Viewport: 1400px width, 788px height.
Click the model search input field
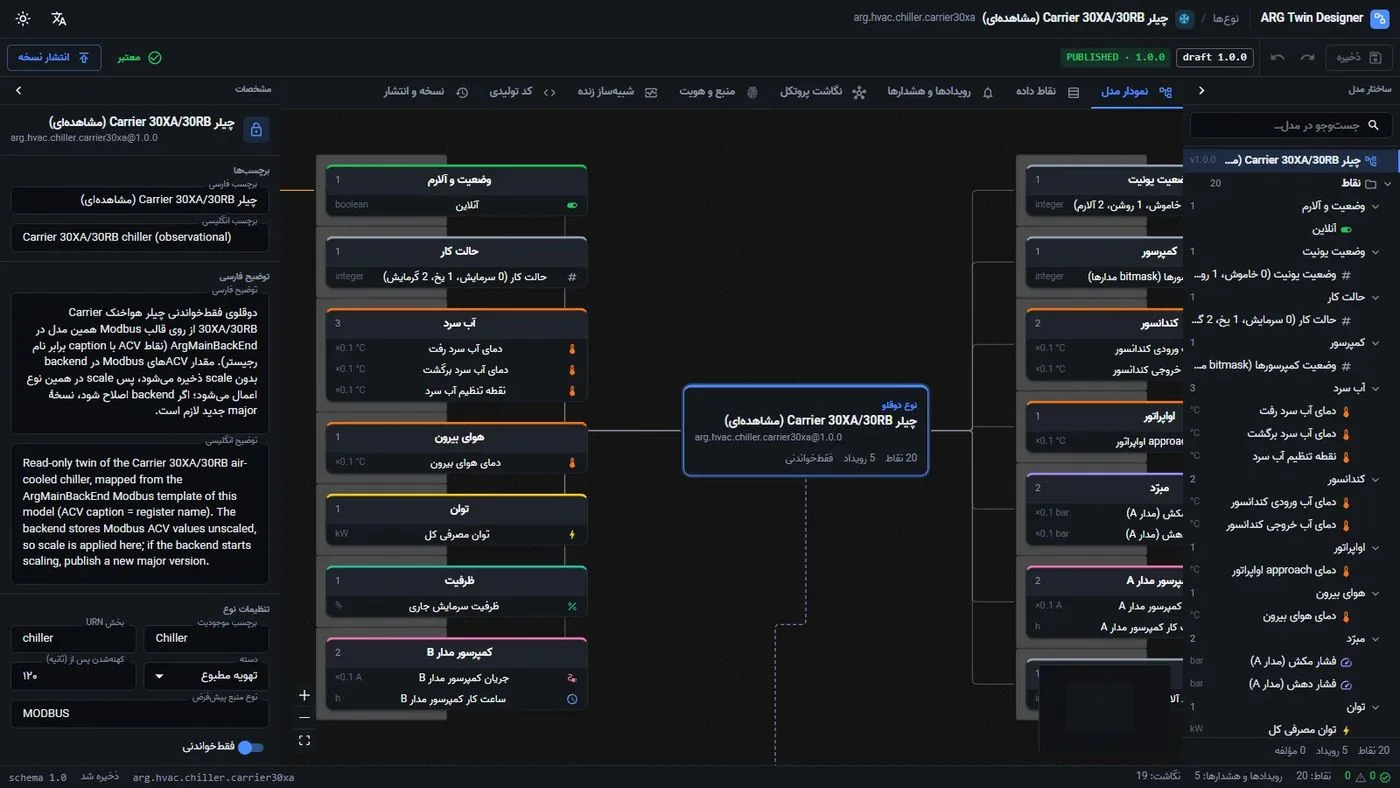tap(1290, 125)
